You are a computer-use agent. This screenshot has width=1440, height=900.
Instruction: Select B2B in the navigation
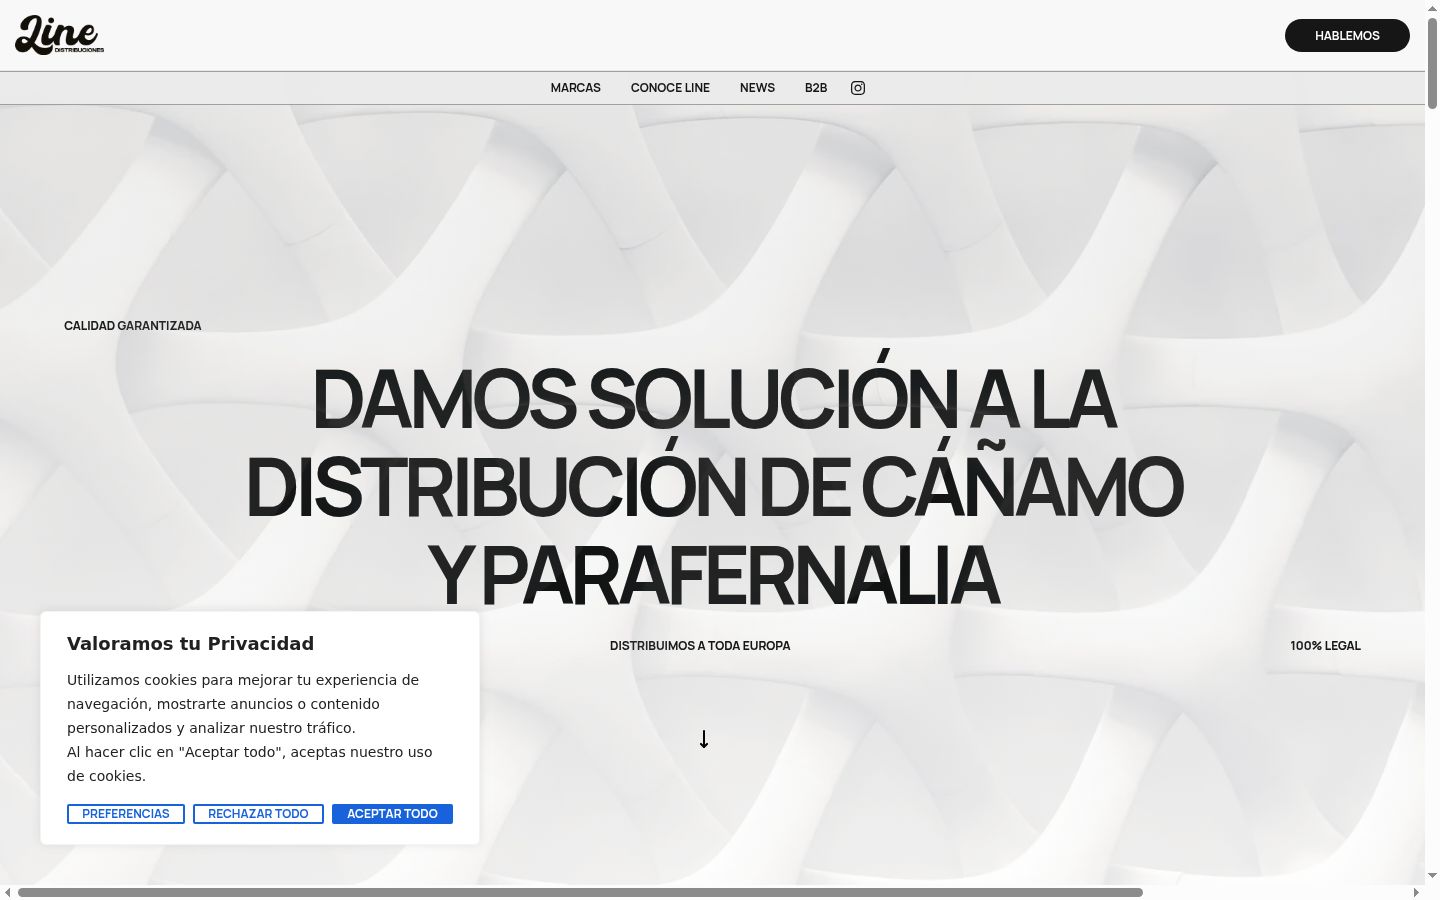tap(816, 88)
